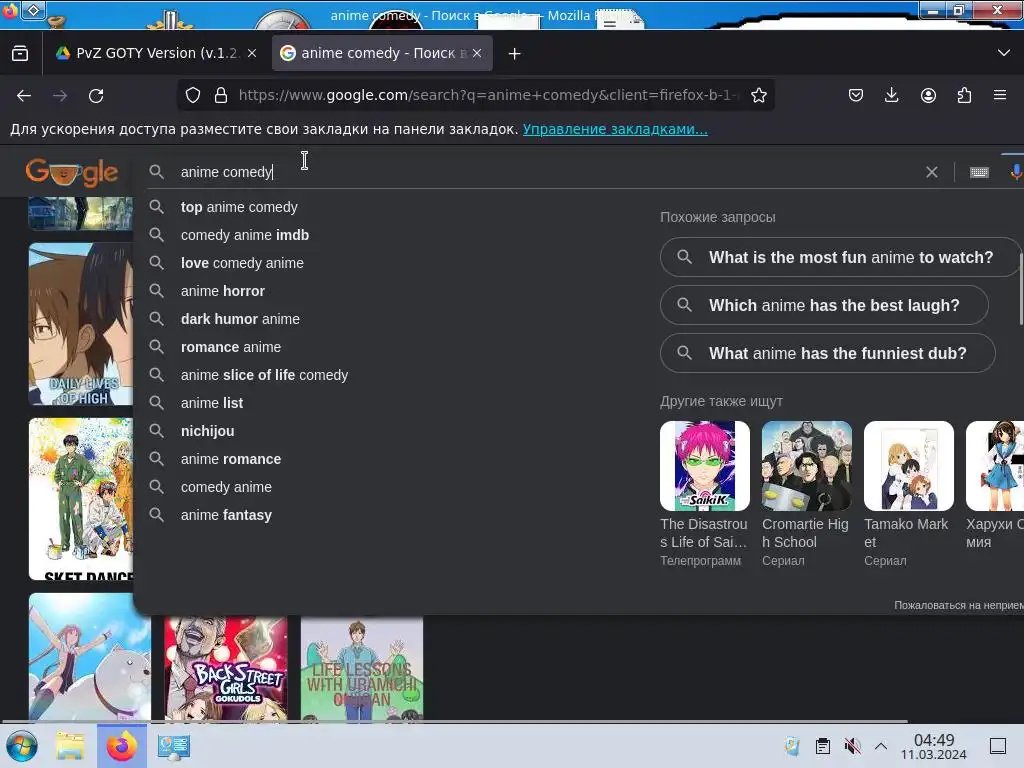Open the Tamako Market thumbnail
This screenshot has height=768, width=1024.
tap(908, 466)
